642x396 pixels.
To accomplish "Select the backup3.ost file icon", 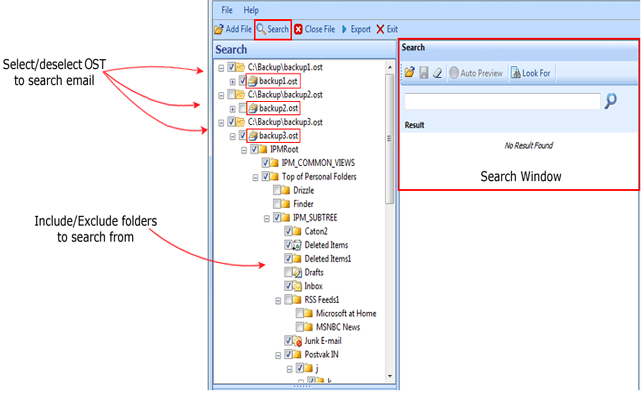I will click(253, 136).
